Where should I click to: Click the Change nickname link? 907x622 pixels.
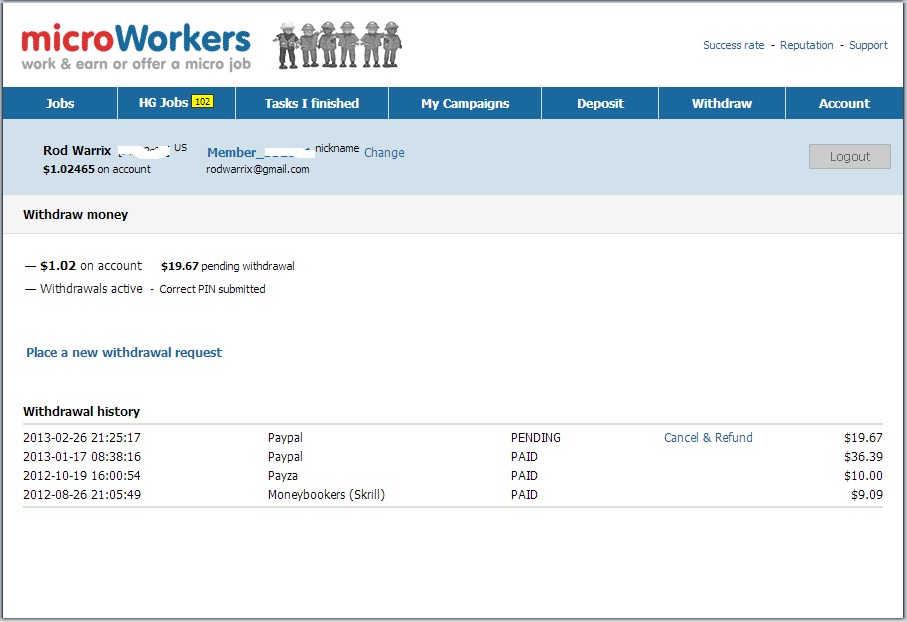(384, 153)
